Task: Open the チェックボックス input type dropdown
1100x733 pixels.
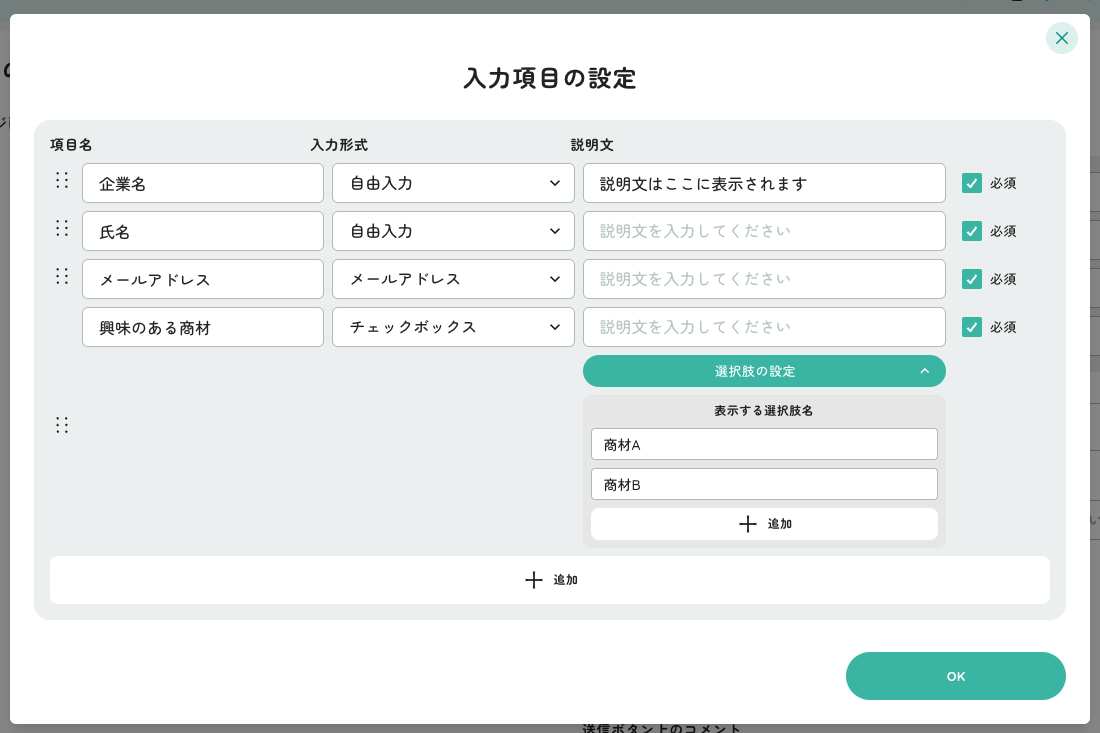Action: pos(453,327)
